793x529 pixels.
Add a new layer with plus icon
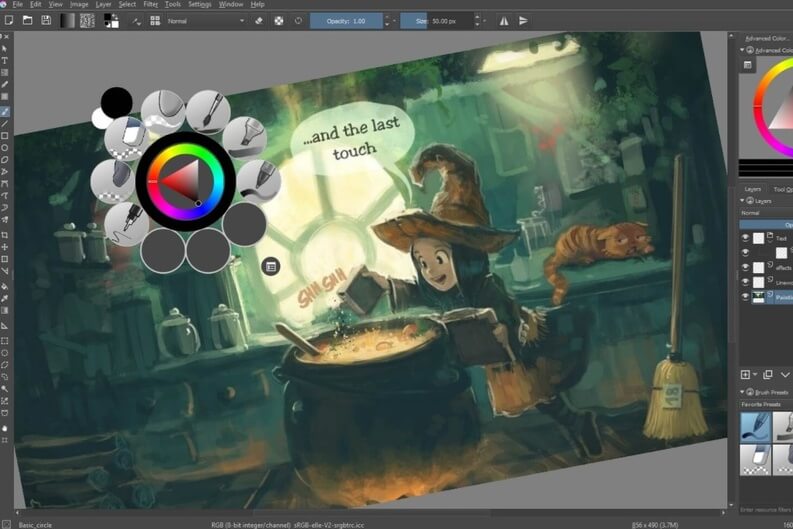(x=745, y=375)
